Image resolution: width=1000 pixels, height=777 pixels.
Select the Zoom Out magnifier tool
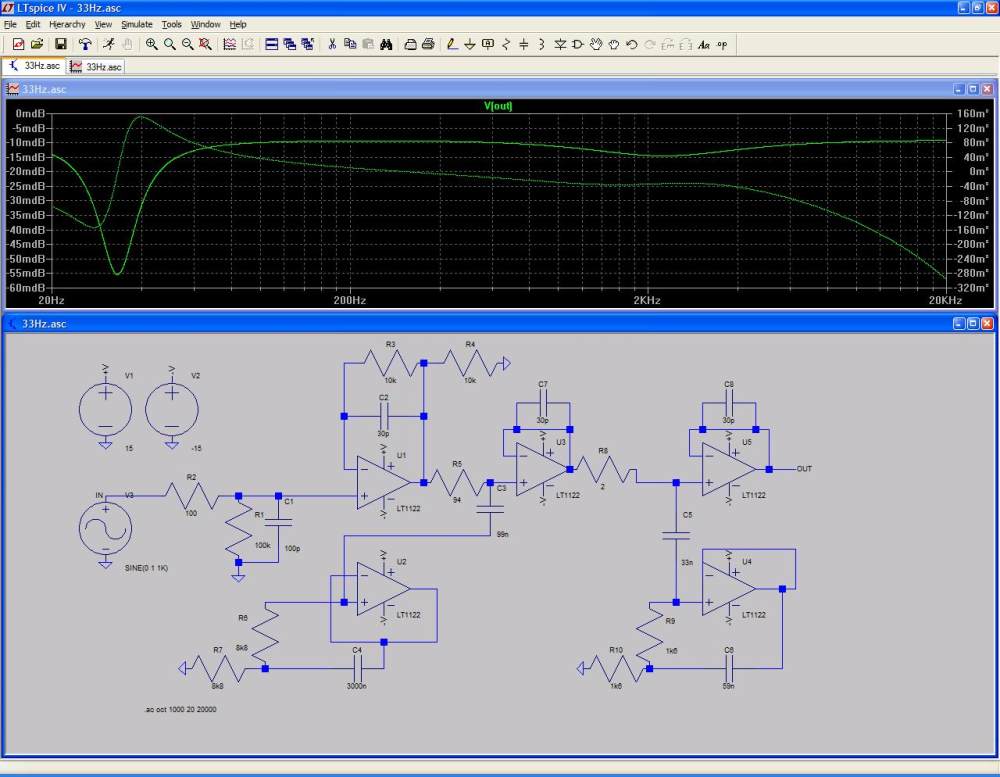tap(188, 44)
